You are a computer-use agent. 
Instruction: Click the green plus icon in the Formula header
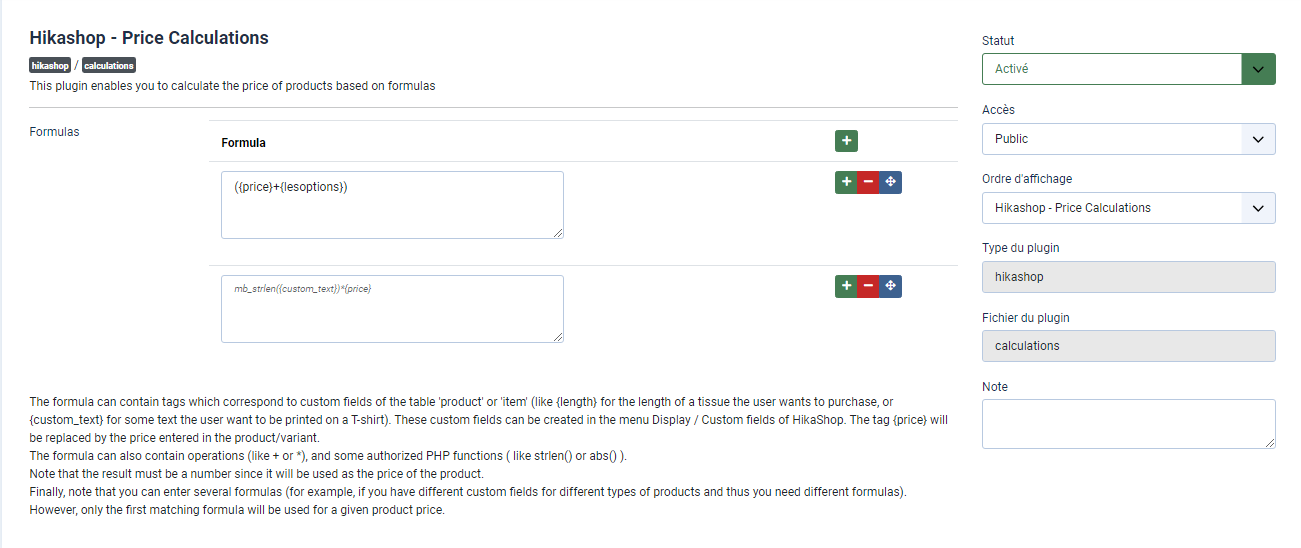pyautogui.click(x=846, y=142)
